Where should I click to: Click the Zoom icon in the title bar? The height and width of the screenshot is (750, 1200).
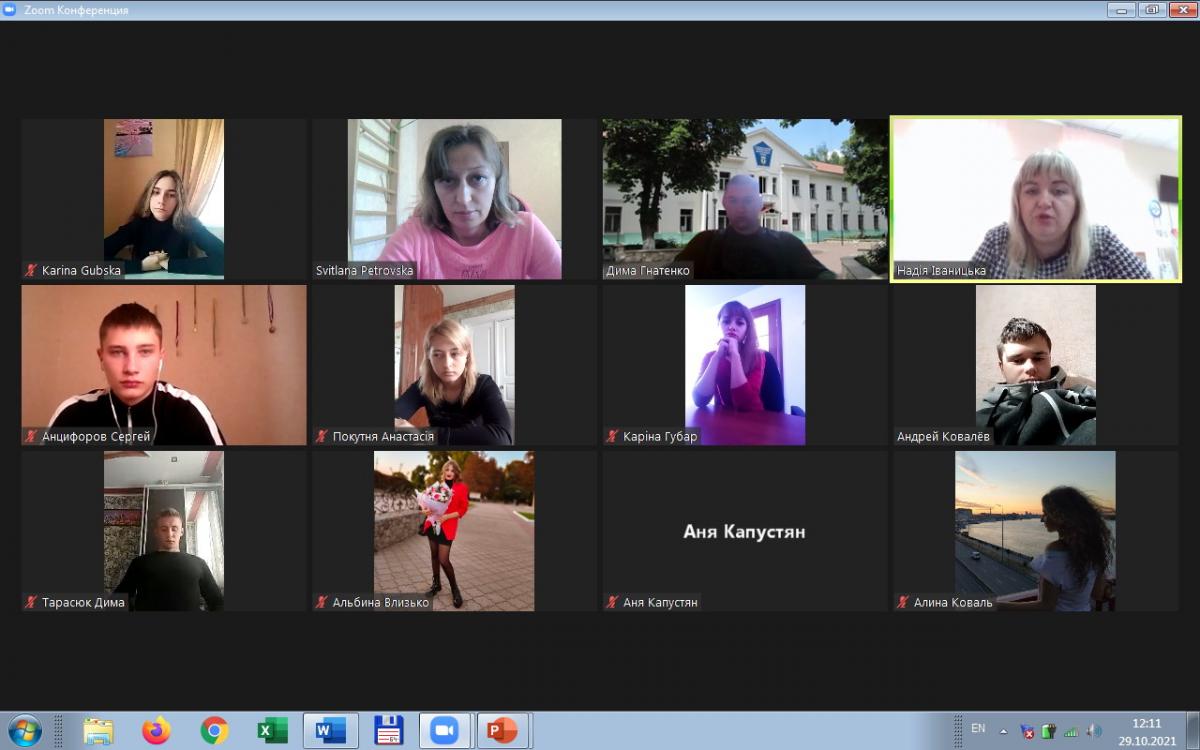[10, 10]
